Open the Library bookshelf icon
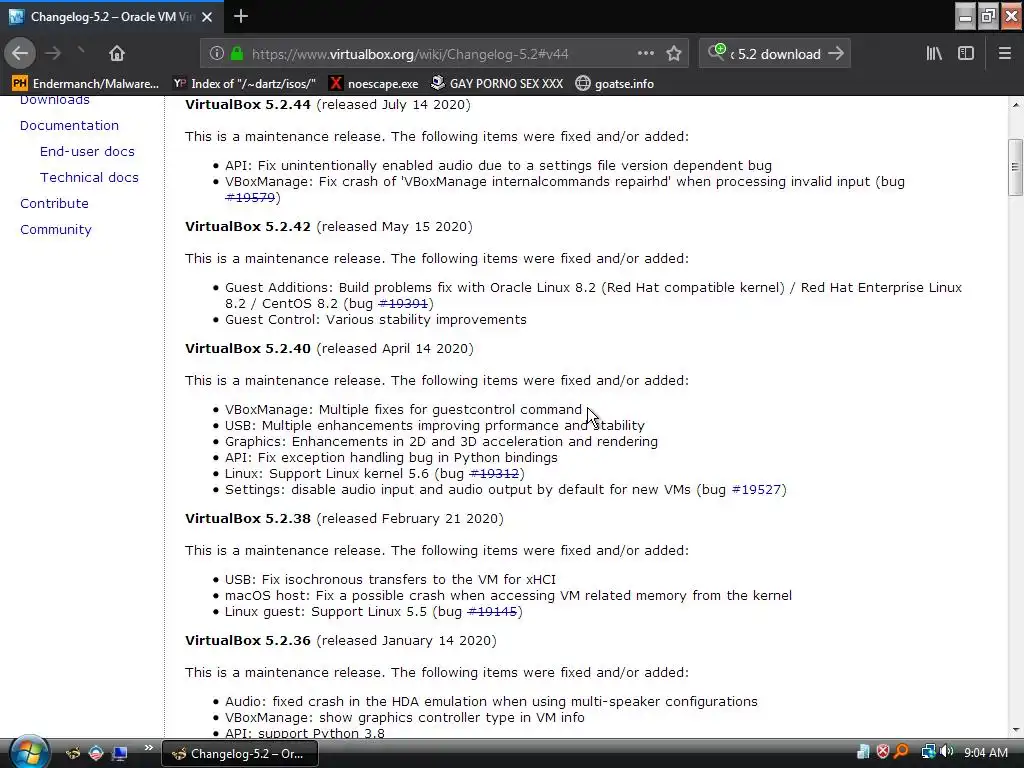1024x768 pixels. coord(934,54)
